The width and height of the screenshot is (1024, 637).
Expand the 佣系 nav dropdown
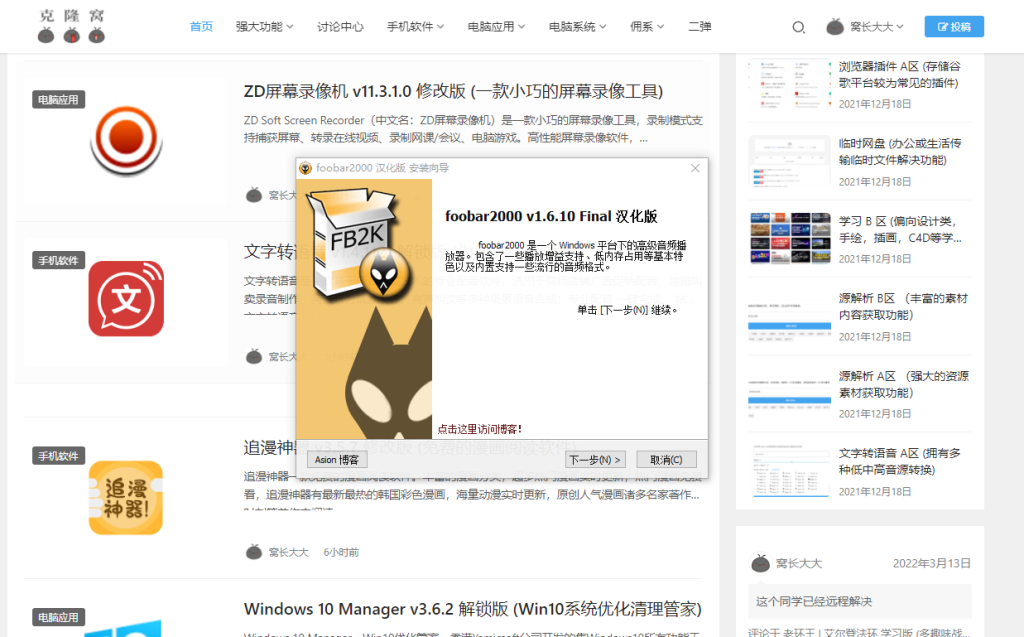[647, 27]
